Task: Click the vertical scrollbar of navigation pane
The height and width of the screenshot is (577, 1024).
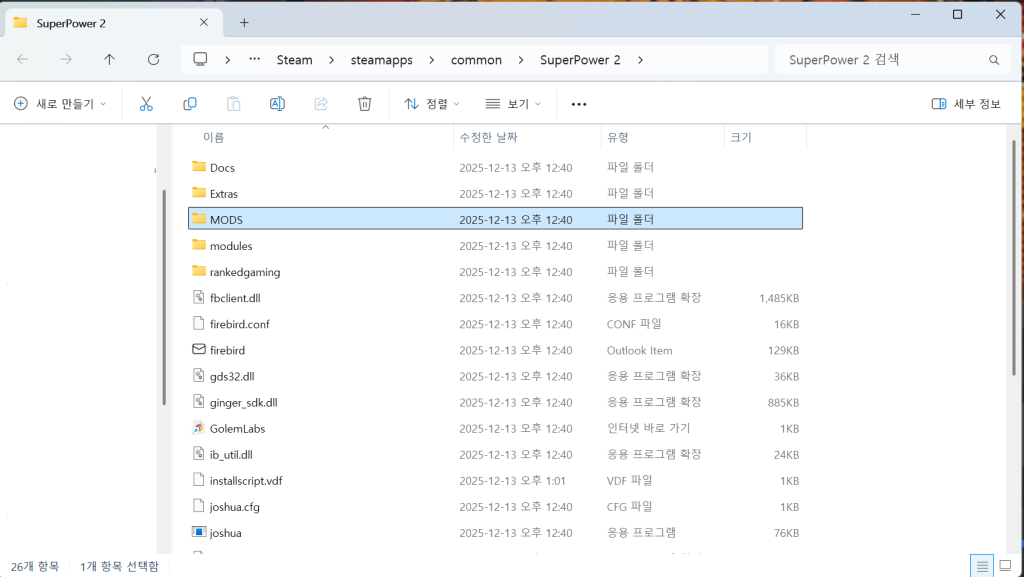Action: (x=163, y=300)
